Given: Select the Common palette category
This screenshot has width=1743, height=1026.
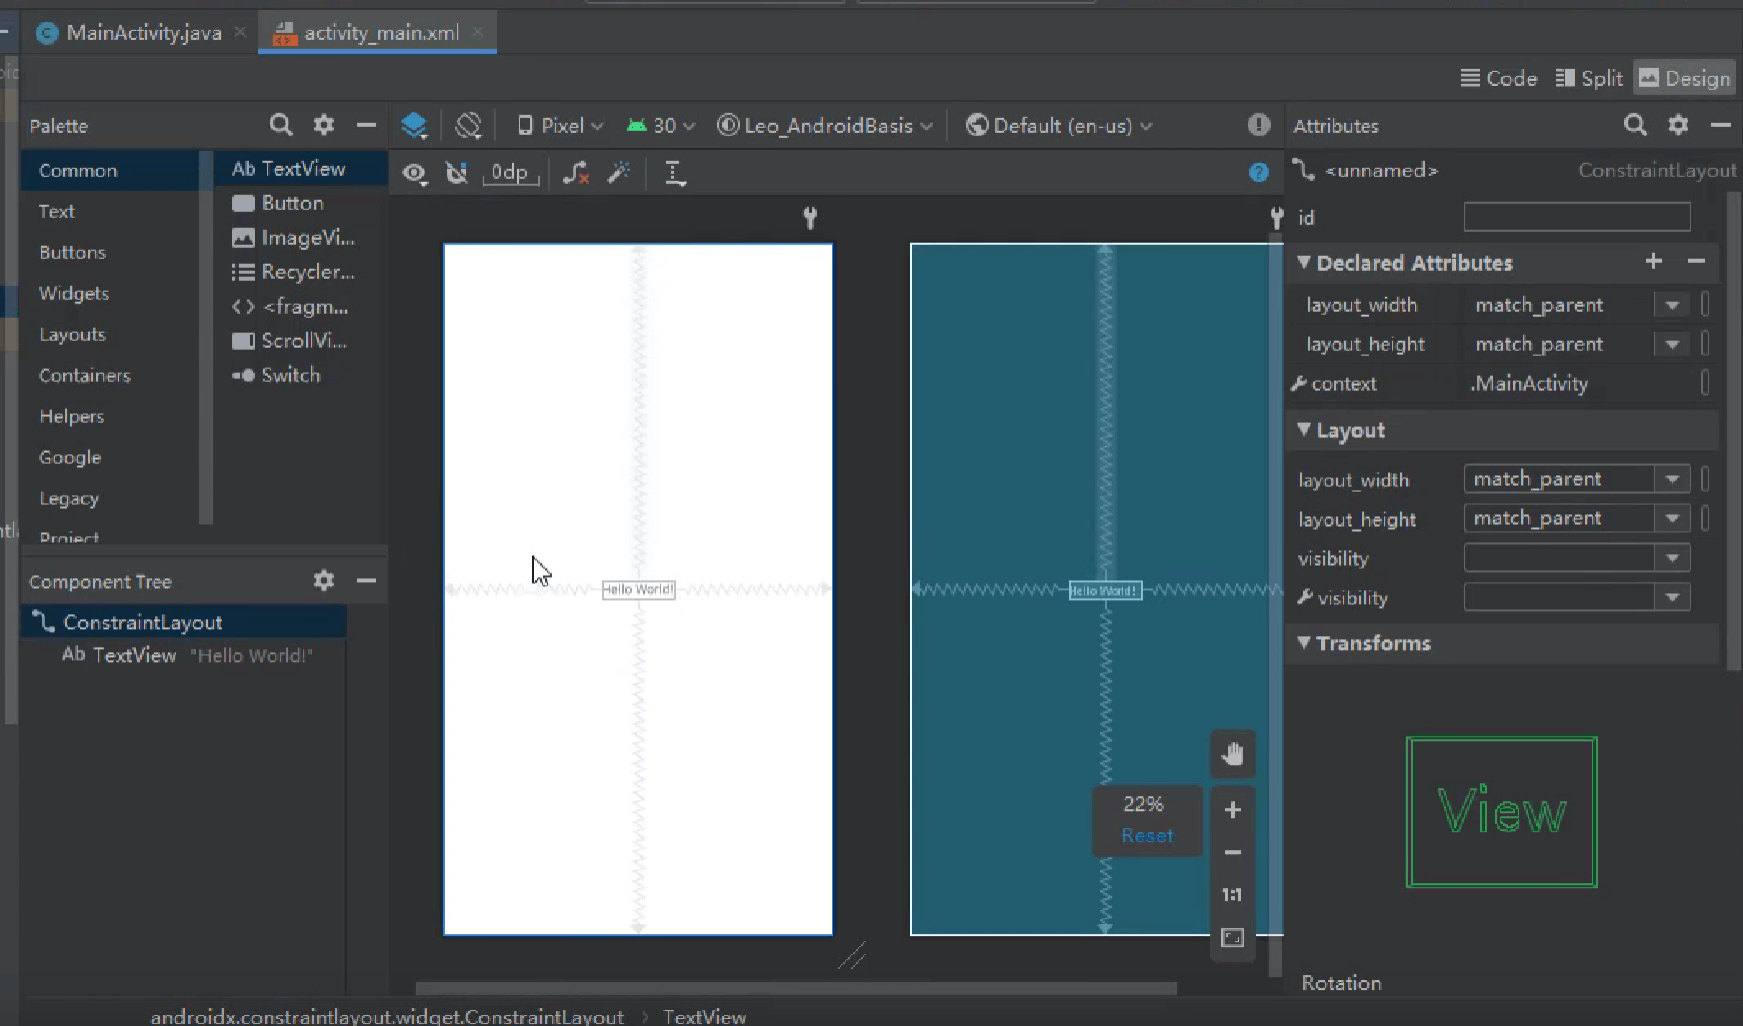Looking at the screenshot, I should point(110,170).
